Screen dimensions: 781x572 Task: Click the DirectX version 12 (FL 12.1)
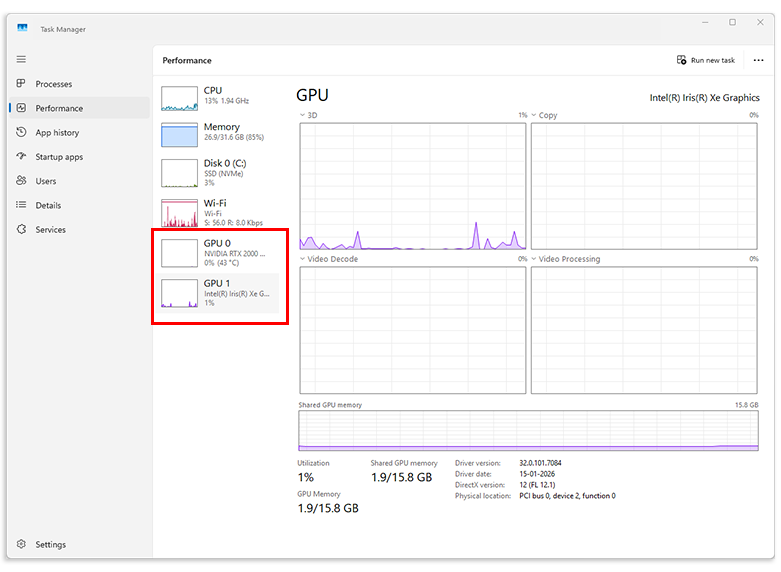(x=537, y=485)
